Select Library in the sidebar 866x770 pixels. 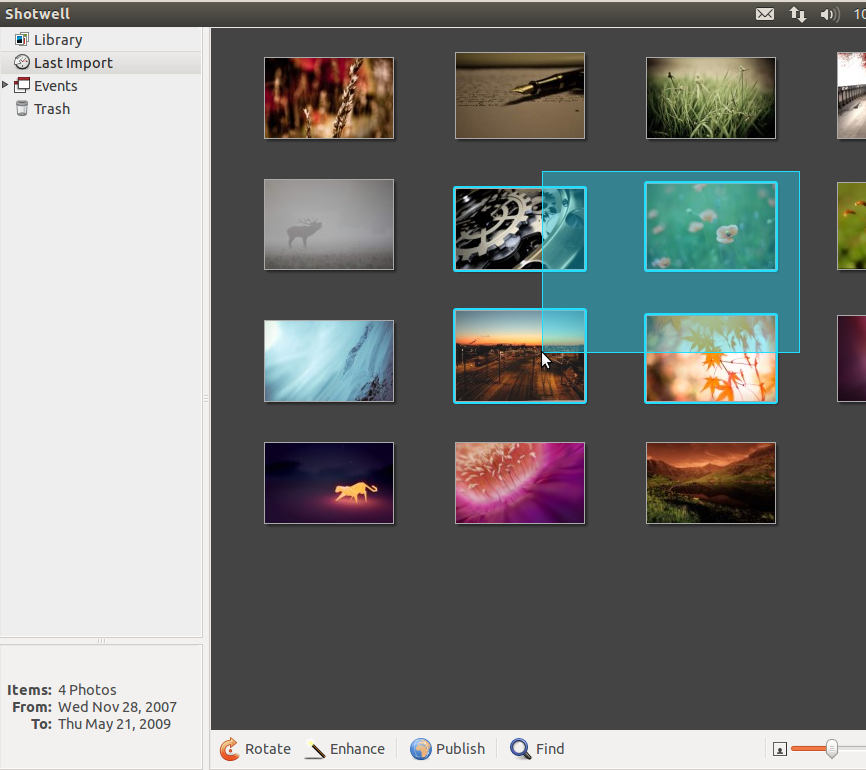tap(54, 39)
